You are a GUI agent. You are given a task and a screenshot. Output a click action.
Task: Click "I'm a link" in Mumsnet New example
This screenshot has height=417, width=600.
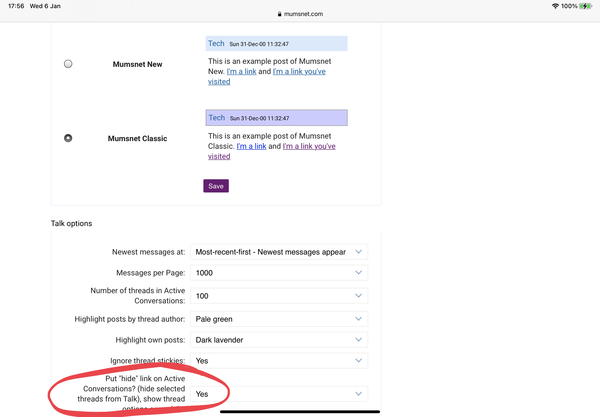241,72
